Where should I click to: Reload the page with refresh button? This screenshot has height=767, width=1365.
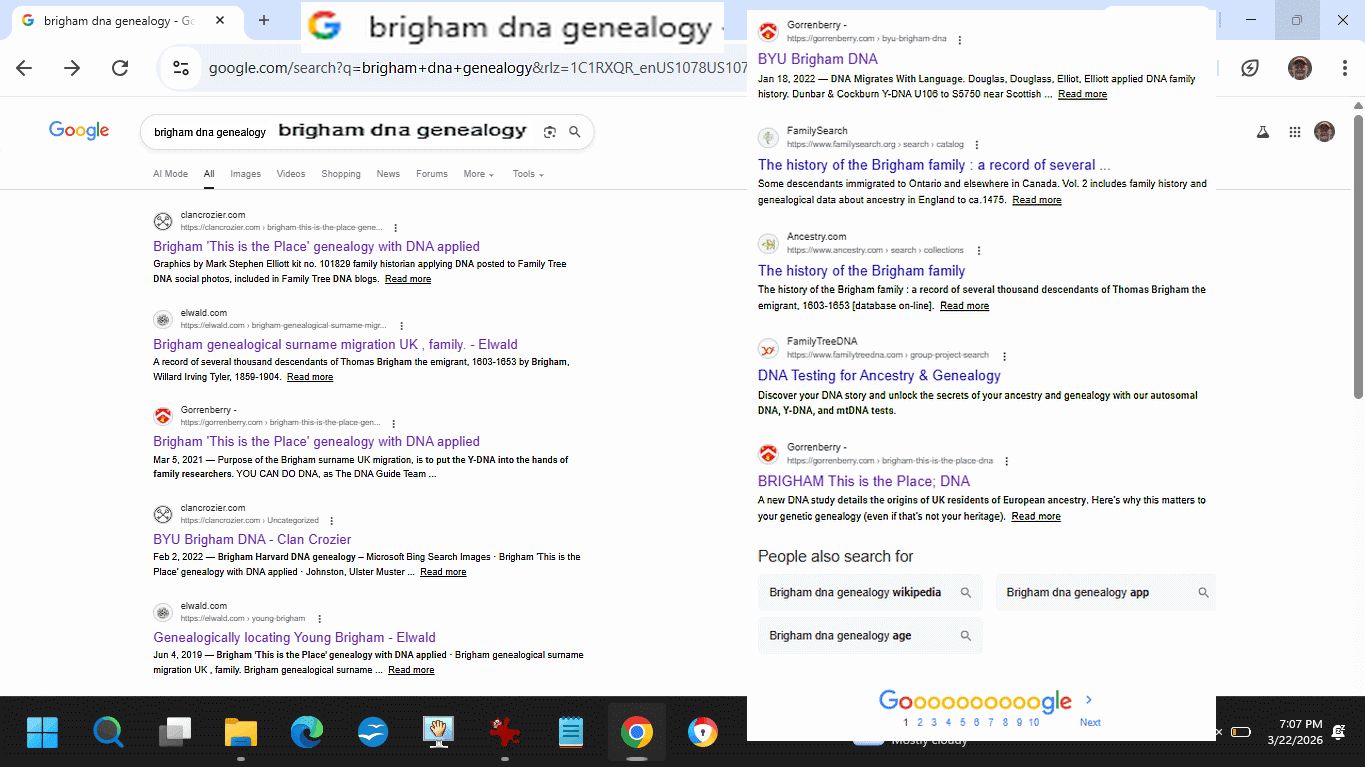pyautogui.click(x=120, y=68)
